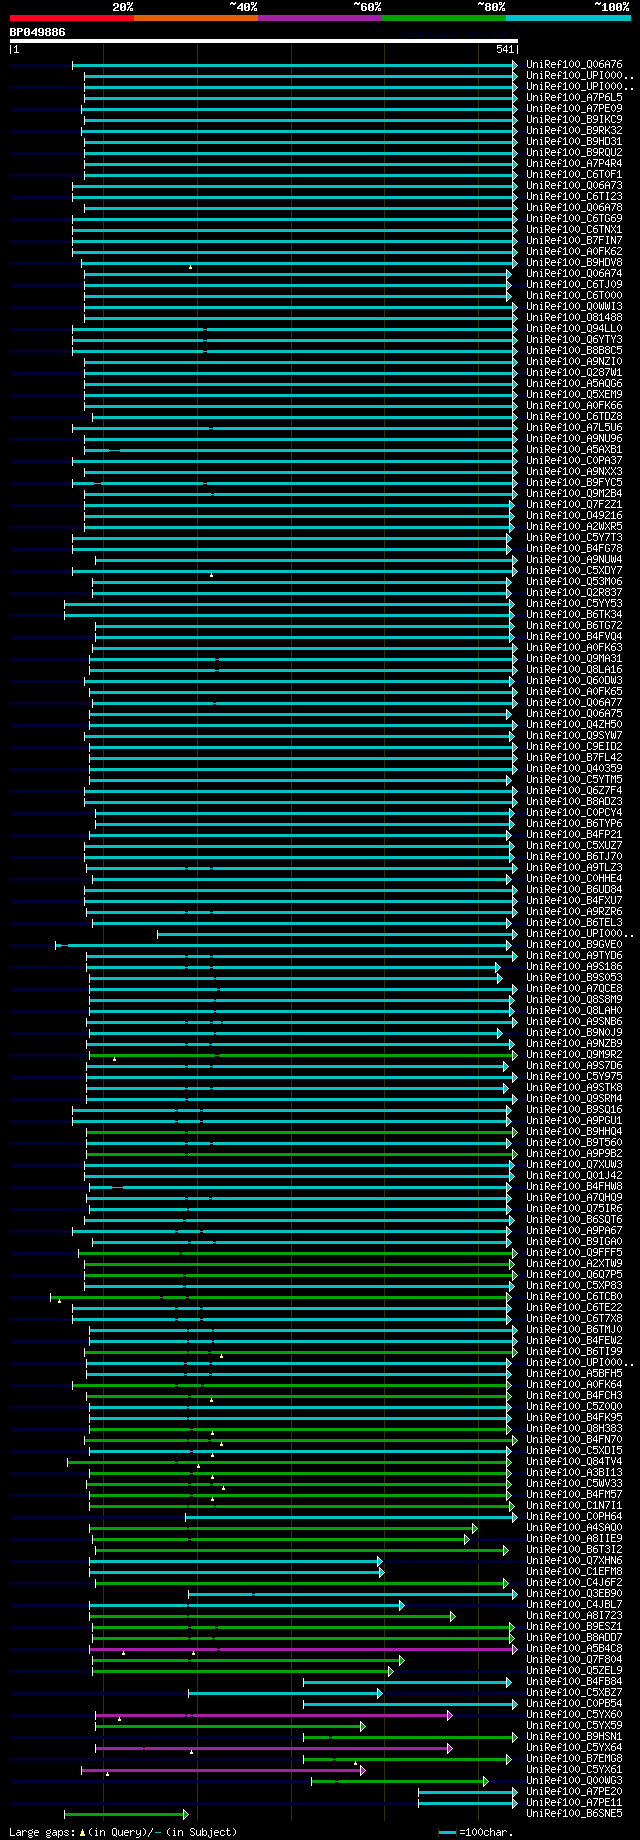Select the UniRef100_Q2R837 entry
This screenshot has height=1840, width=640.
[574, 593]
